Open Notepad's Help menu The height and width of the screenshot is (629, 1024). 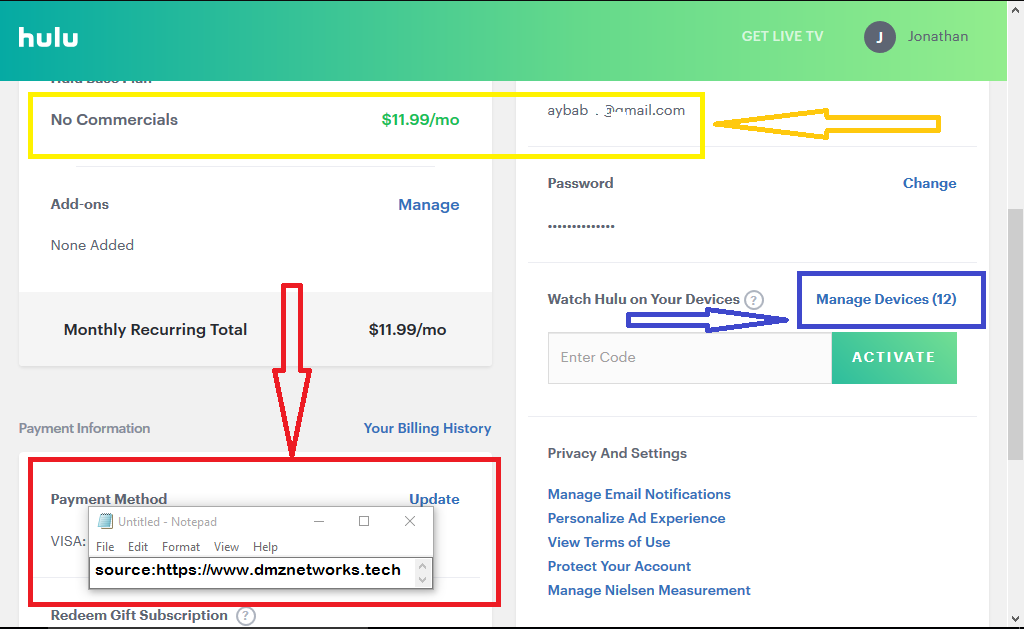(265, 547)
